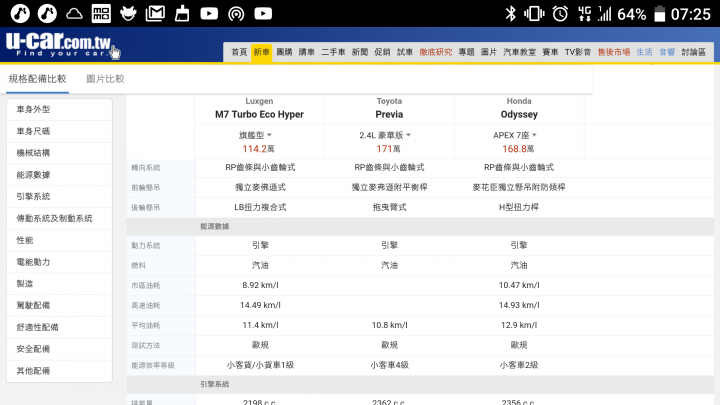Jump to 其他配備 section in sidebar

coord(59,371)
